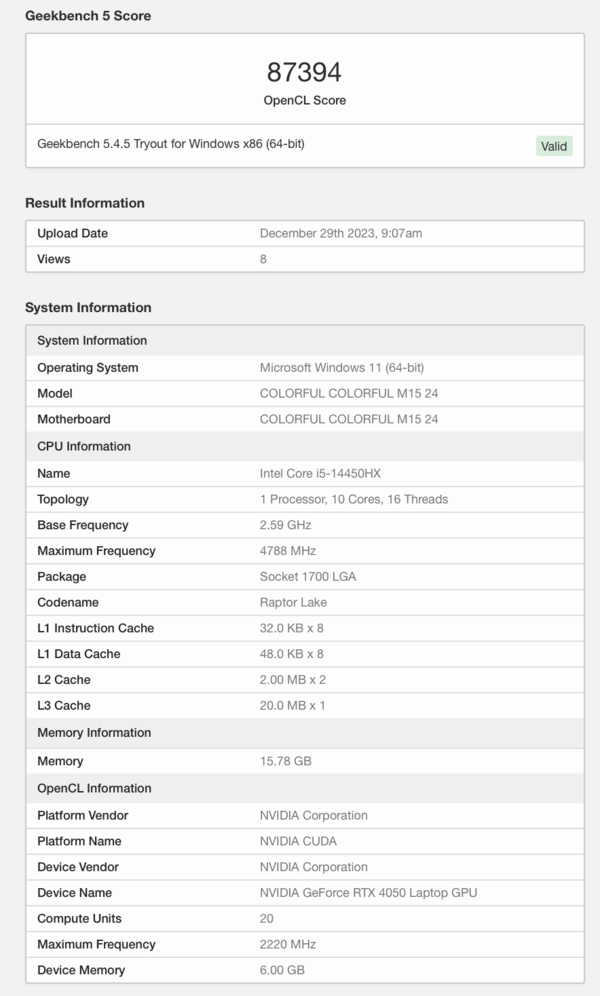The image size is (600, 996).
Task: Click the Codename Raptor Lake value
Action: pos(293,602)
